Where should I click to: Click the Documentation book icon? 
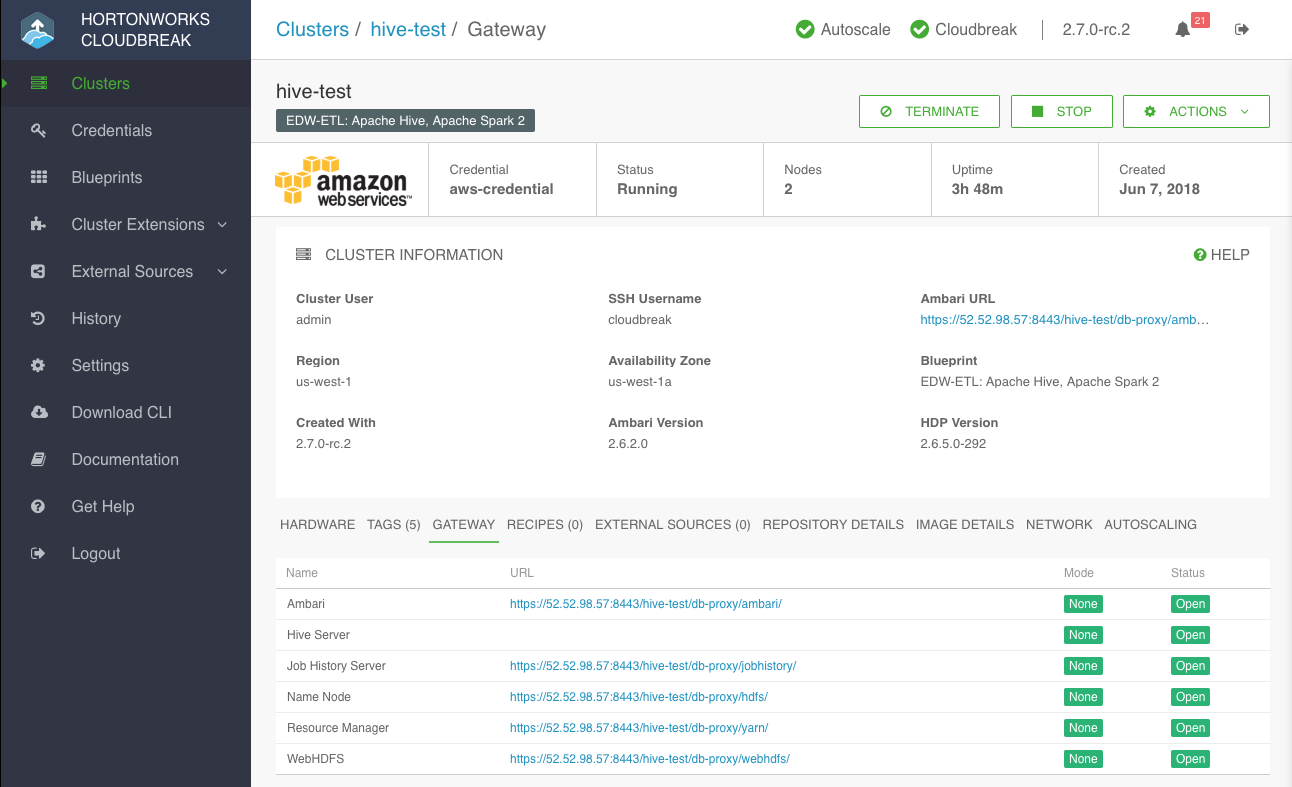pyautogui.click(x=39, y=459)
